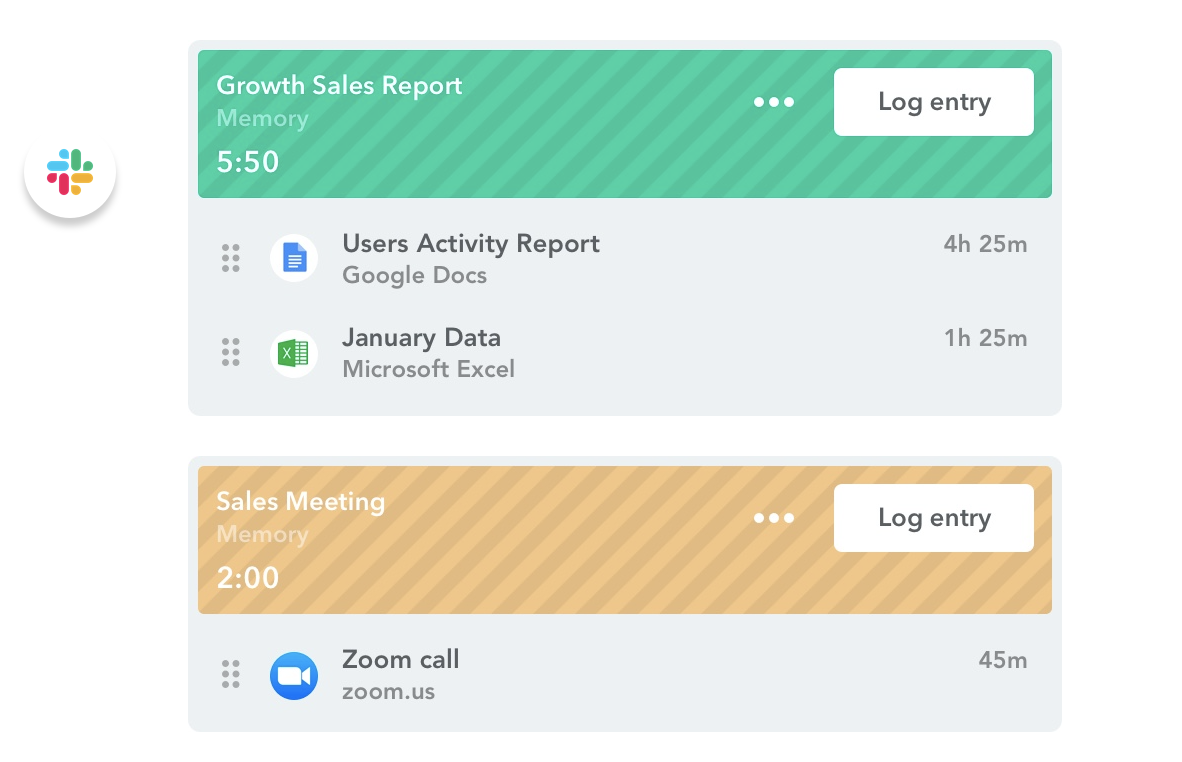Click the Slack app icon
The image size is (1182, 762).
[70, 172]
